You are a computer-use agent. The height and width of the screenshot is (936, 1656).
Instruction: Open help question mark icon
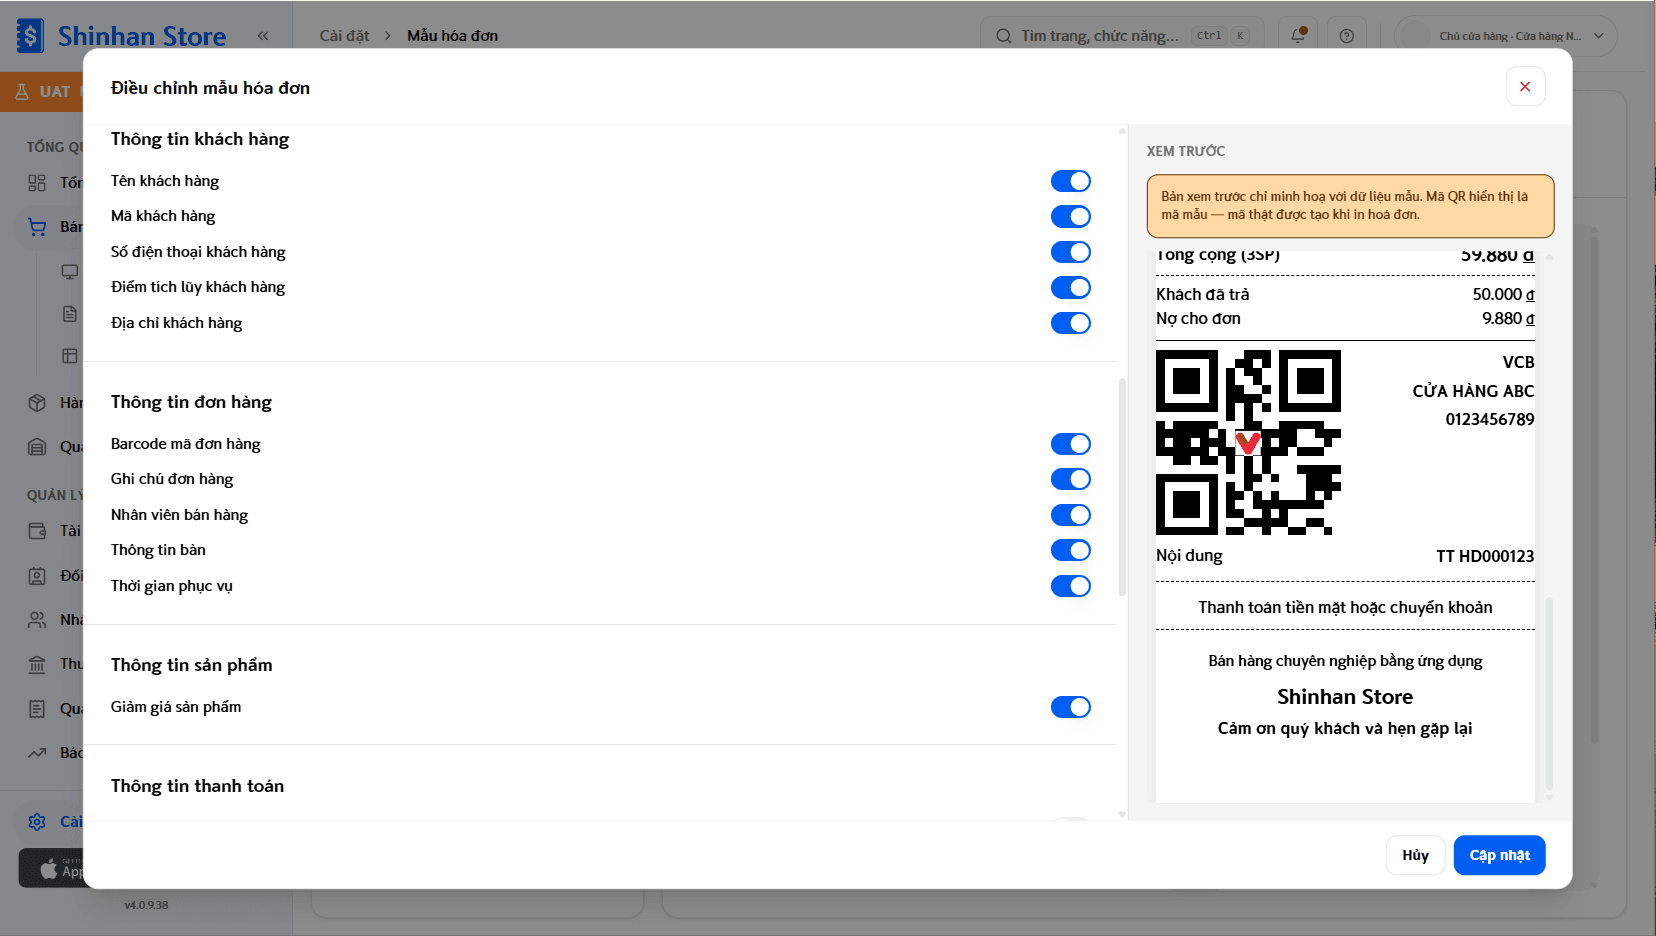coord(1347,35)
